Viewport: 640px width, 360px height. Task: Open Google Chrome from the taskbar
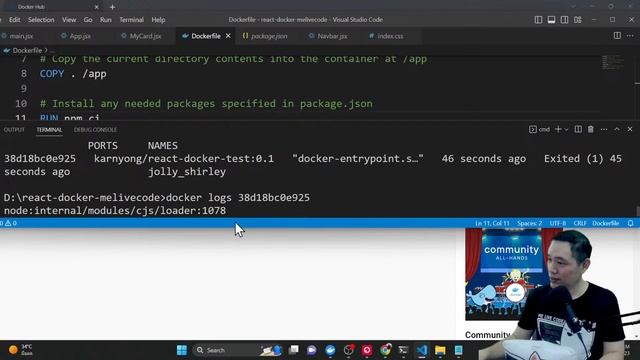(x=385, y=350)
